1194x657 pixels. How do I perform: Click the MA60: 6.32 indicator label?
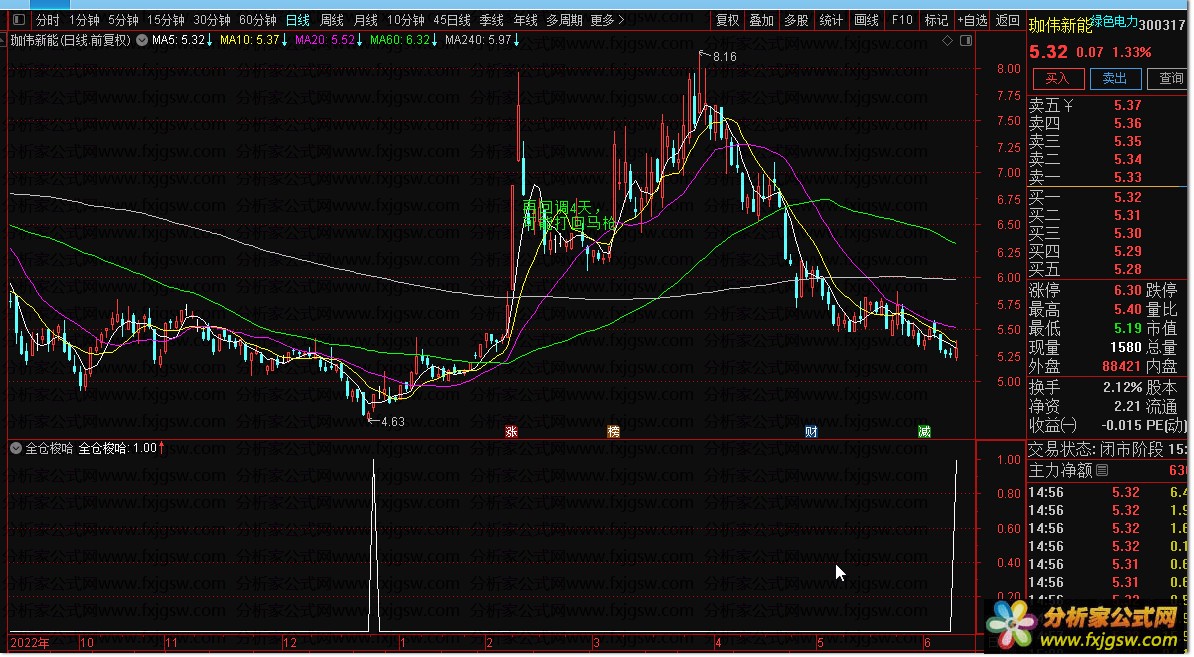point(400,40)
